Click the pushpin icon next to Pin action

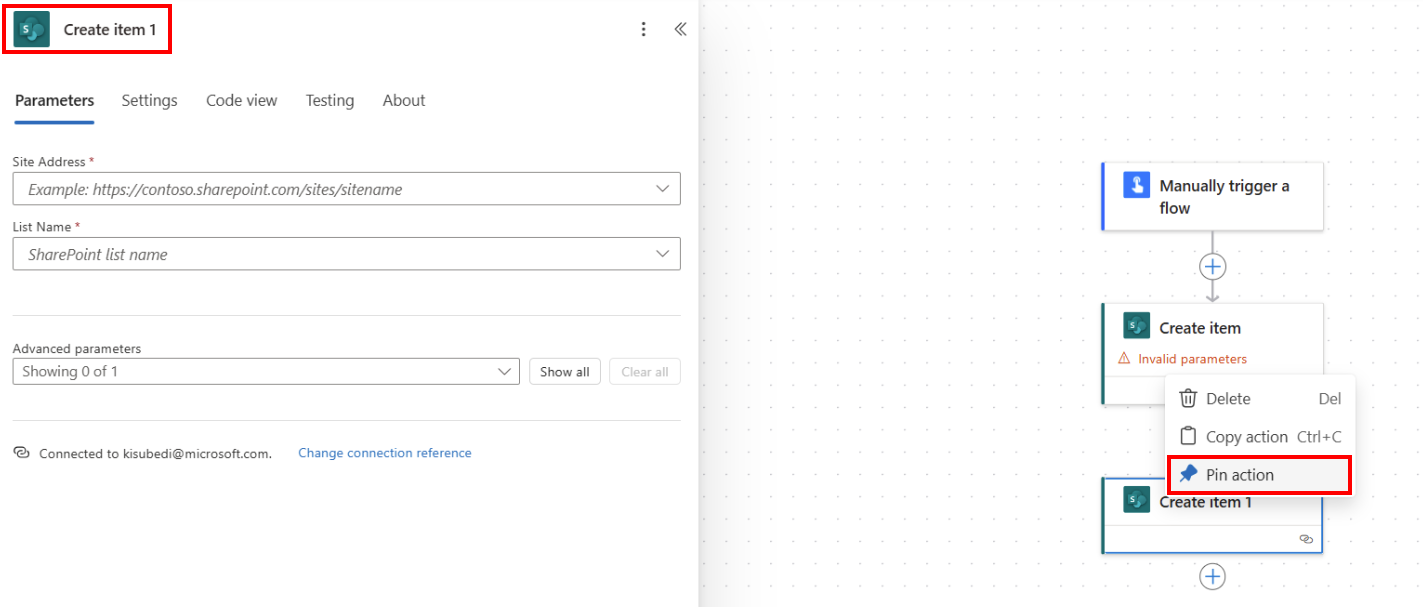[x=1186, y=474]
